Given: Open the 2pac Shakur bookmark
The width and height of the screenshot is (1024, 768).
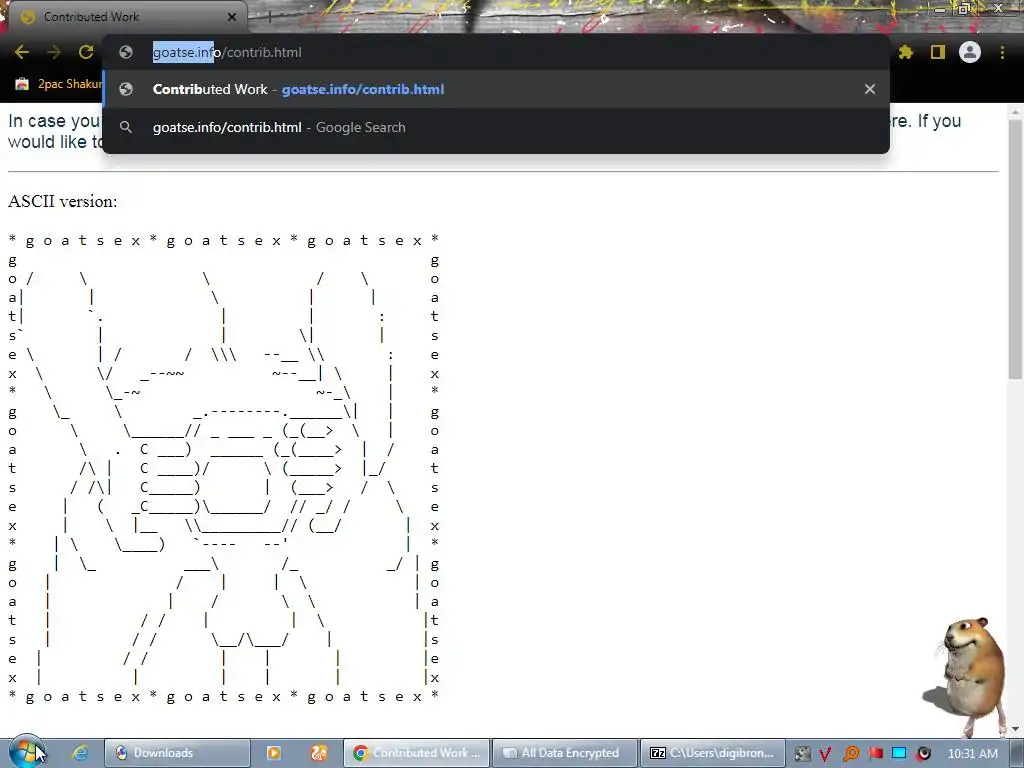Looking at the screenshot, I should [59, 84].
